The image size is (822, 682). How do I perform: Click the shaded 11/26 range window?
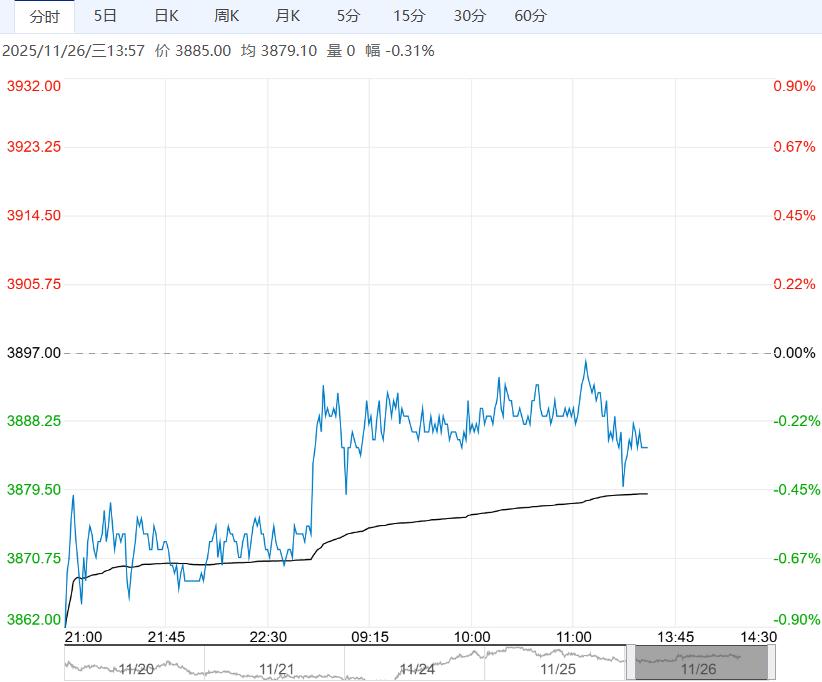(700, 661)
